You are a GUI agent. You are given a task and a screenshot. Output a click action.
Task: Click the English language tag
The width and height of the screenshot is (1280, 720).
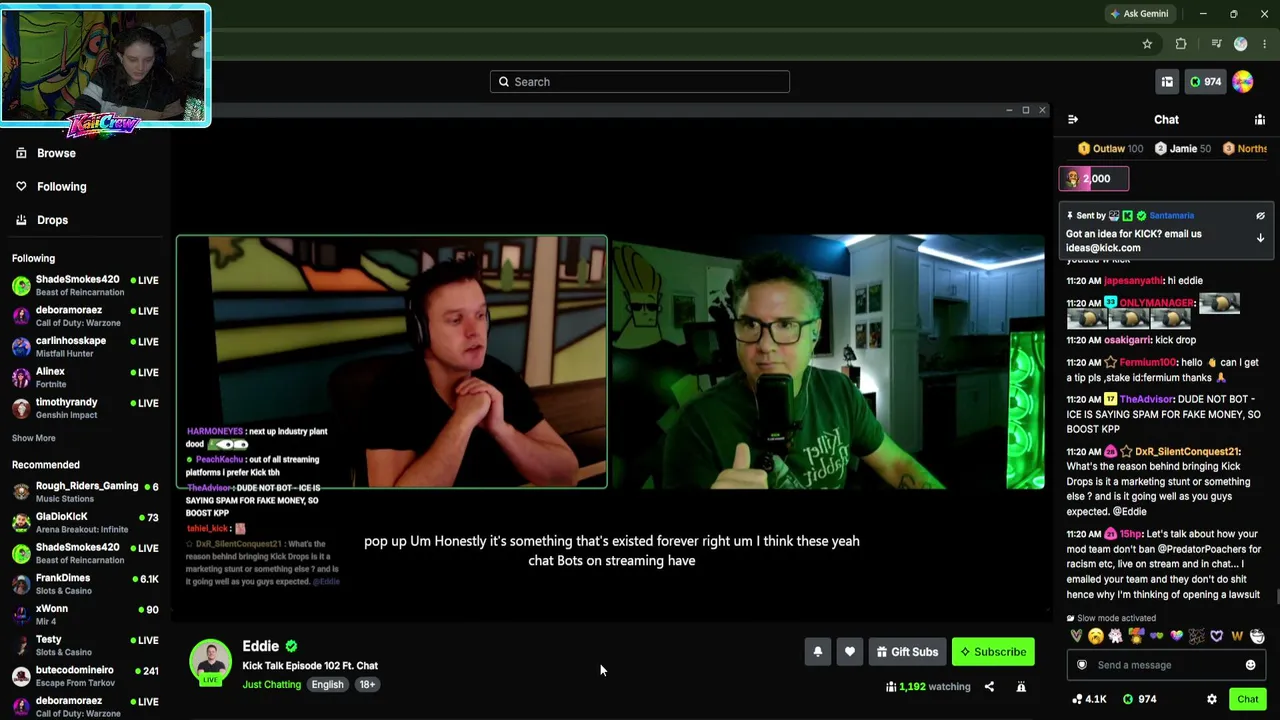(x=327, y=685)
